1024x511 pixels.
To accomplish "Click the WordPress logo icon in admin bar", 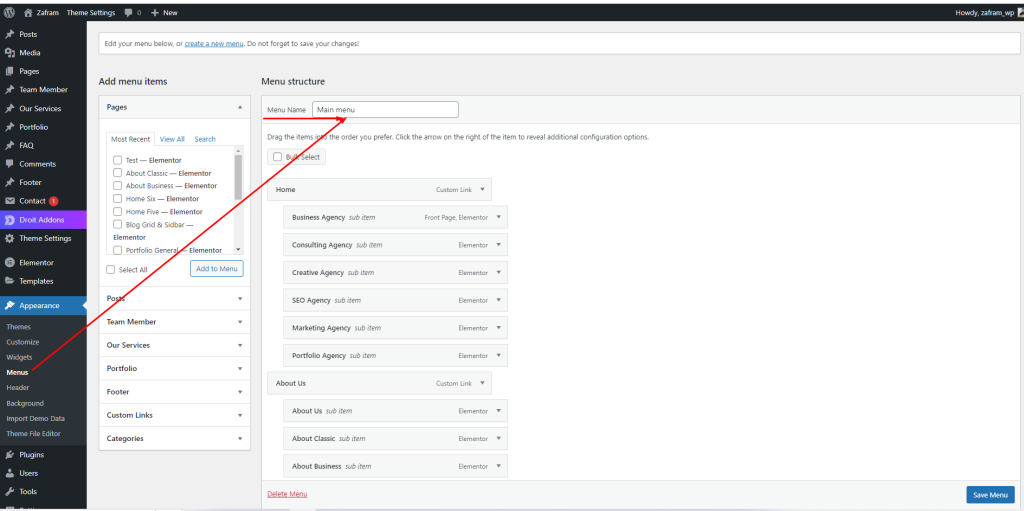I will [x=9, y=12].
